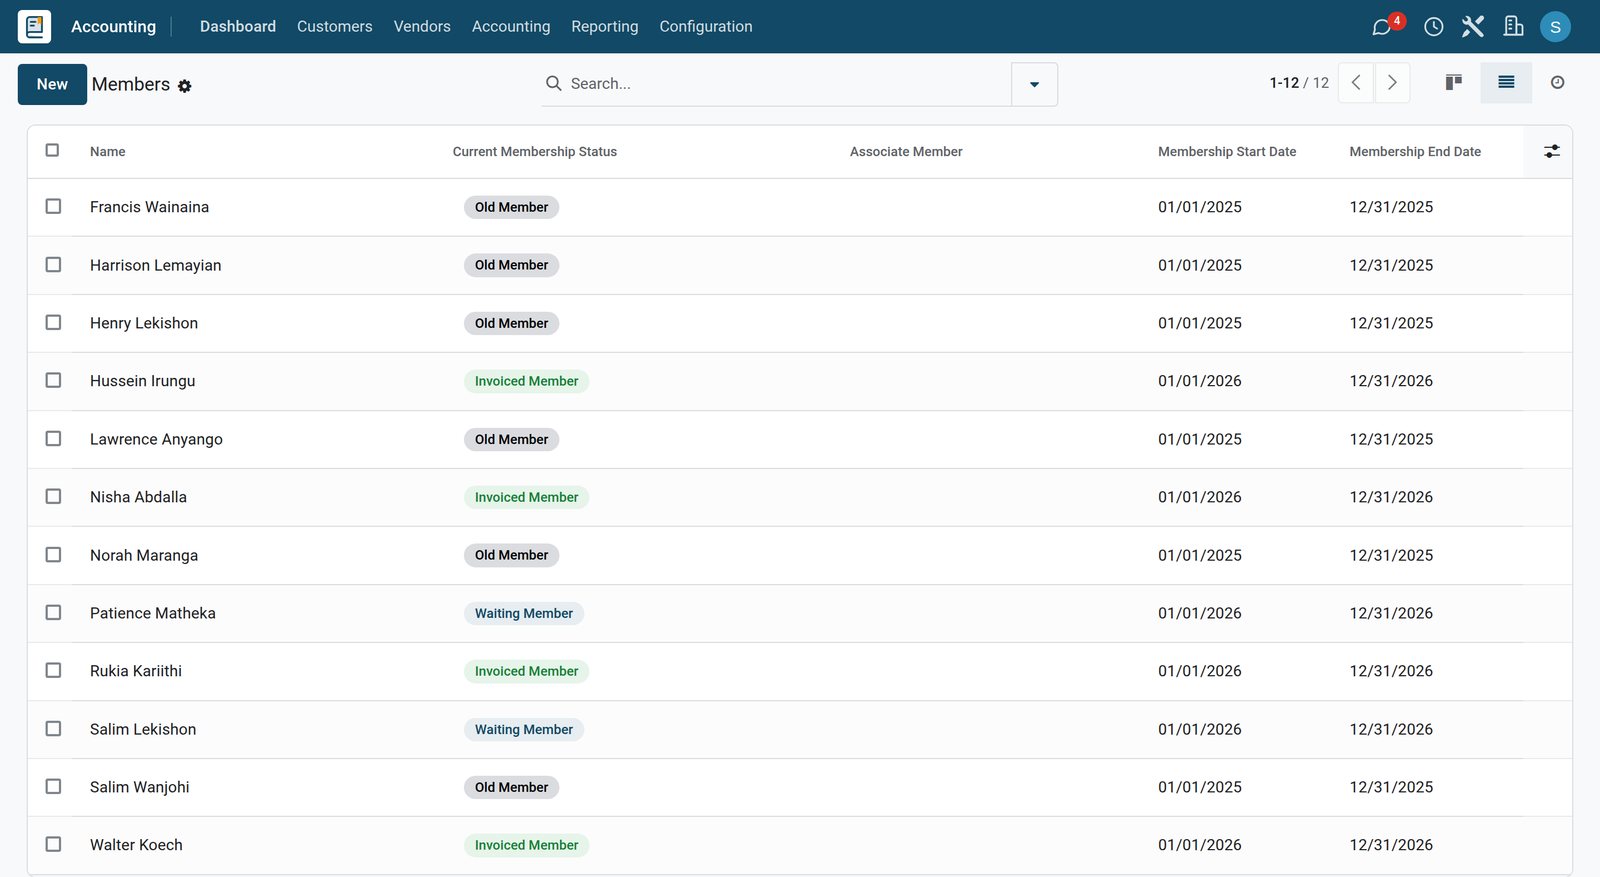1600x877 pixels.
Task: Mark the checkbox for Walter Koech
Action: (x=53, y=845)
